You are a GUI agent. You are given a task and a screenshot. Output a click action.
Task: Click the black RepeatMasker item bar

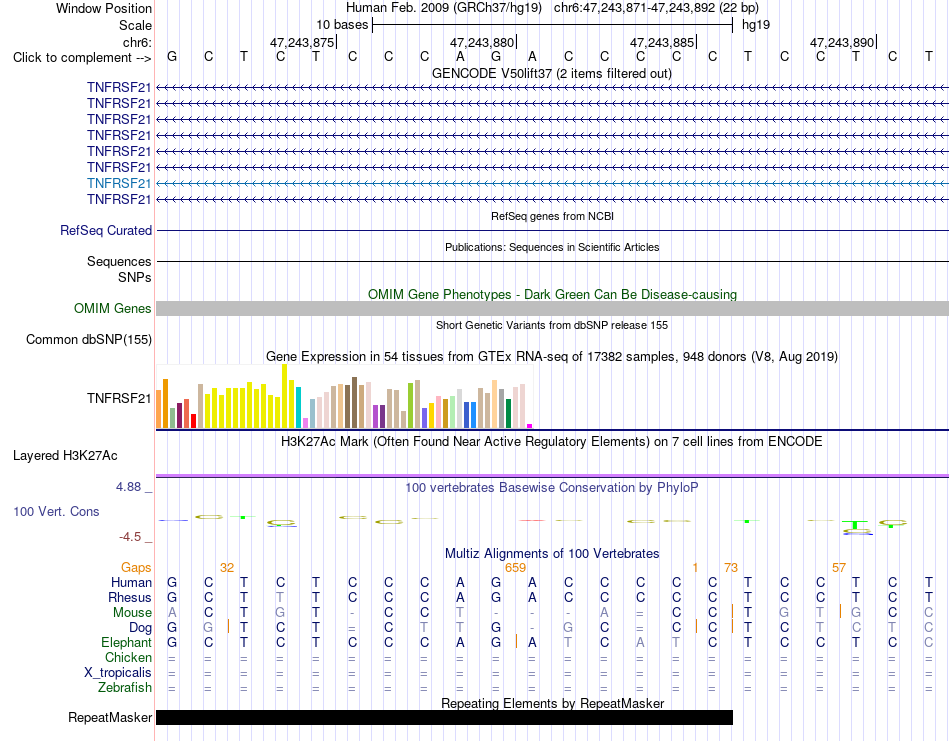[x=444, y=717]
